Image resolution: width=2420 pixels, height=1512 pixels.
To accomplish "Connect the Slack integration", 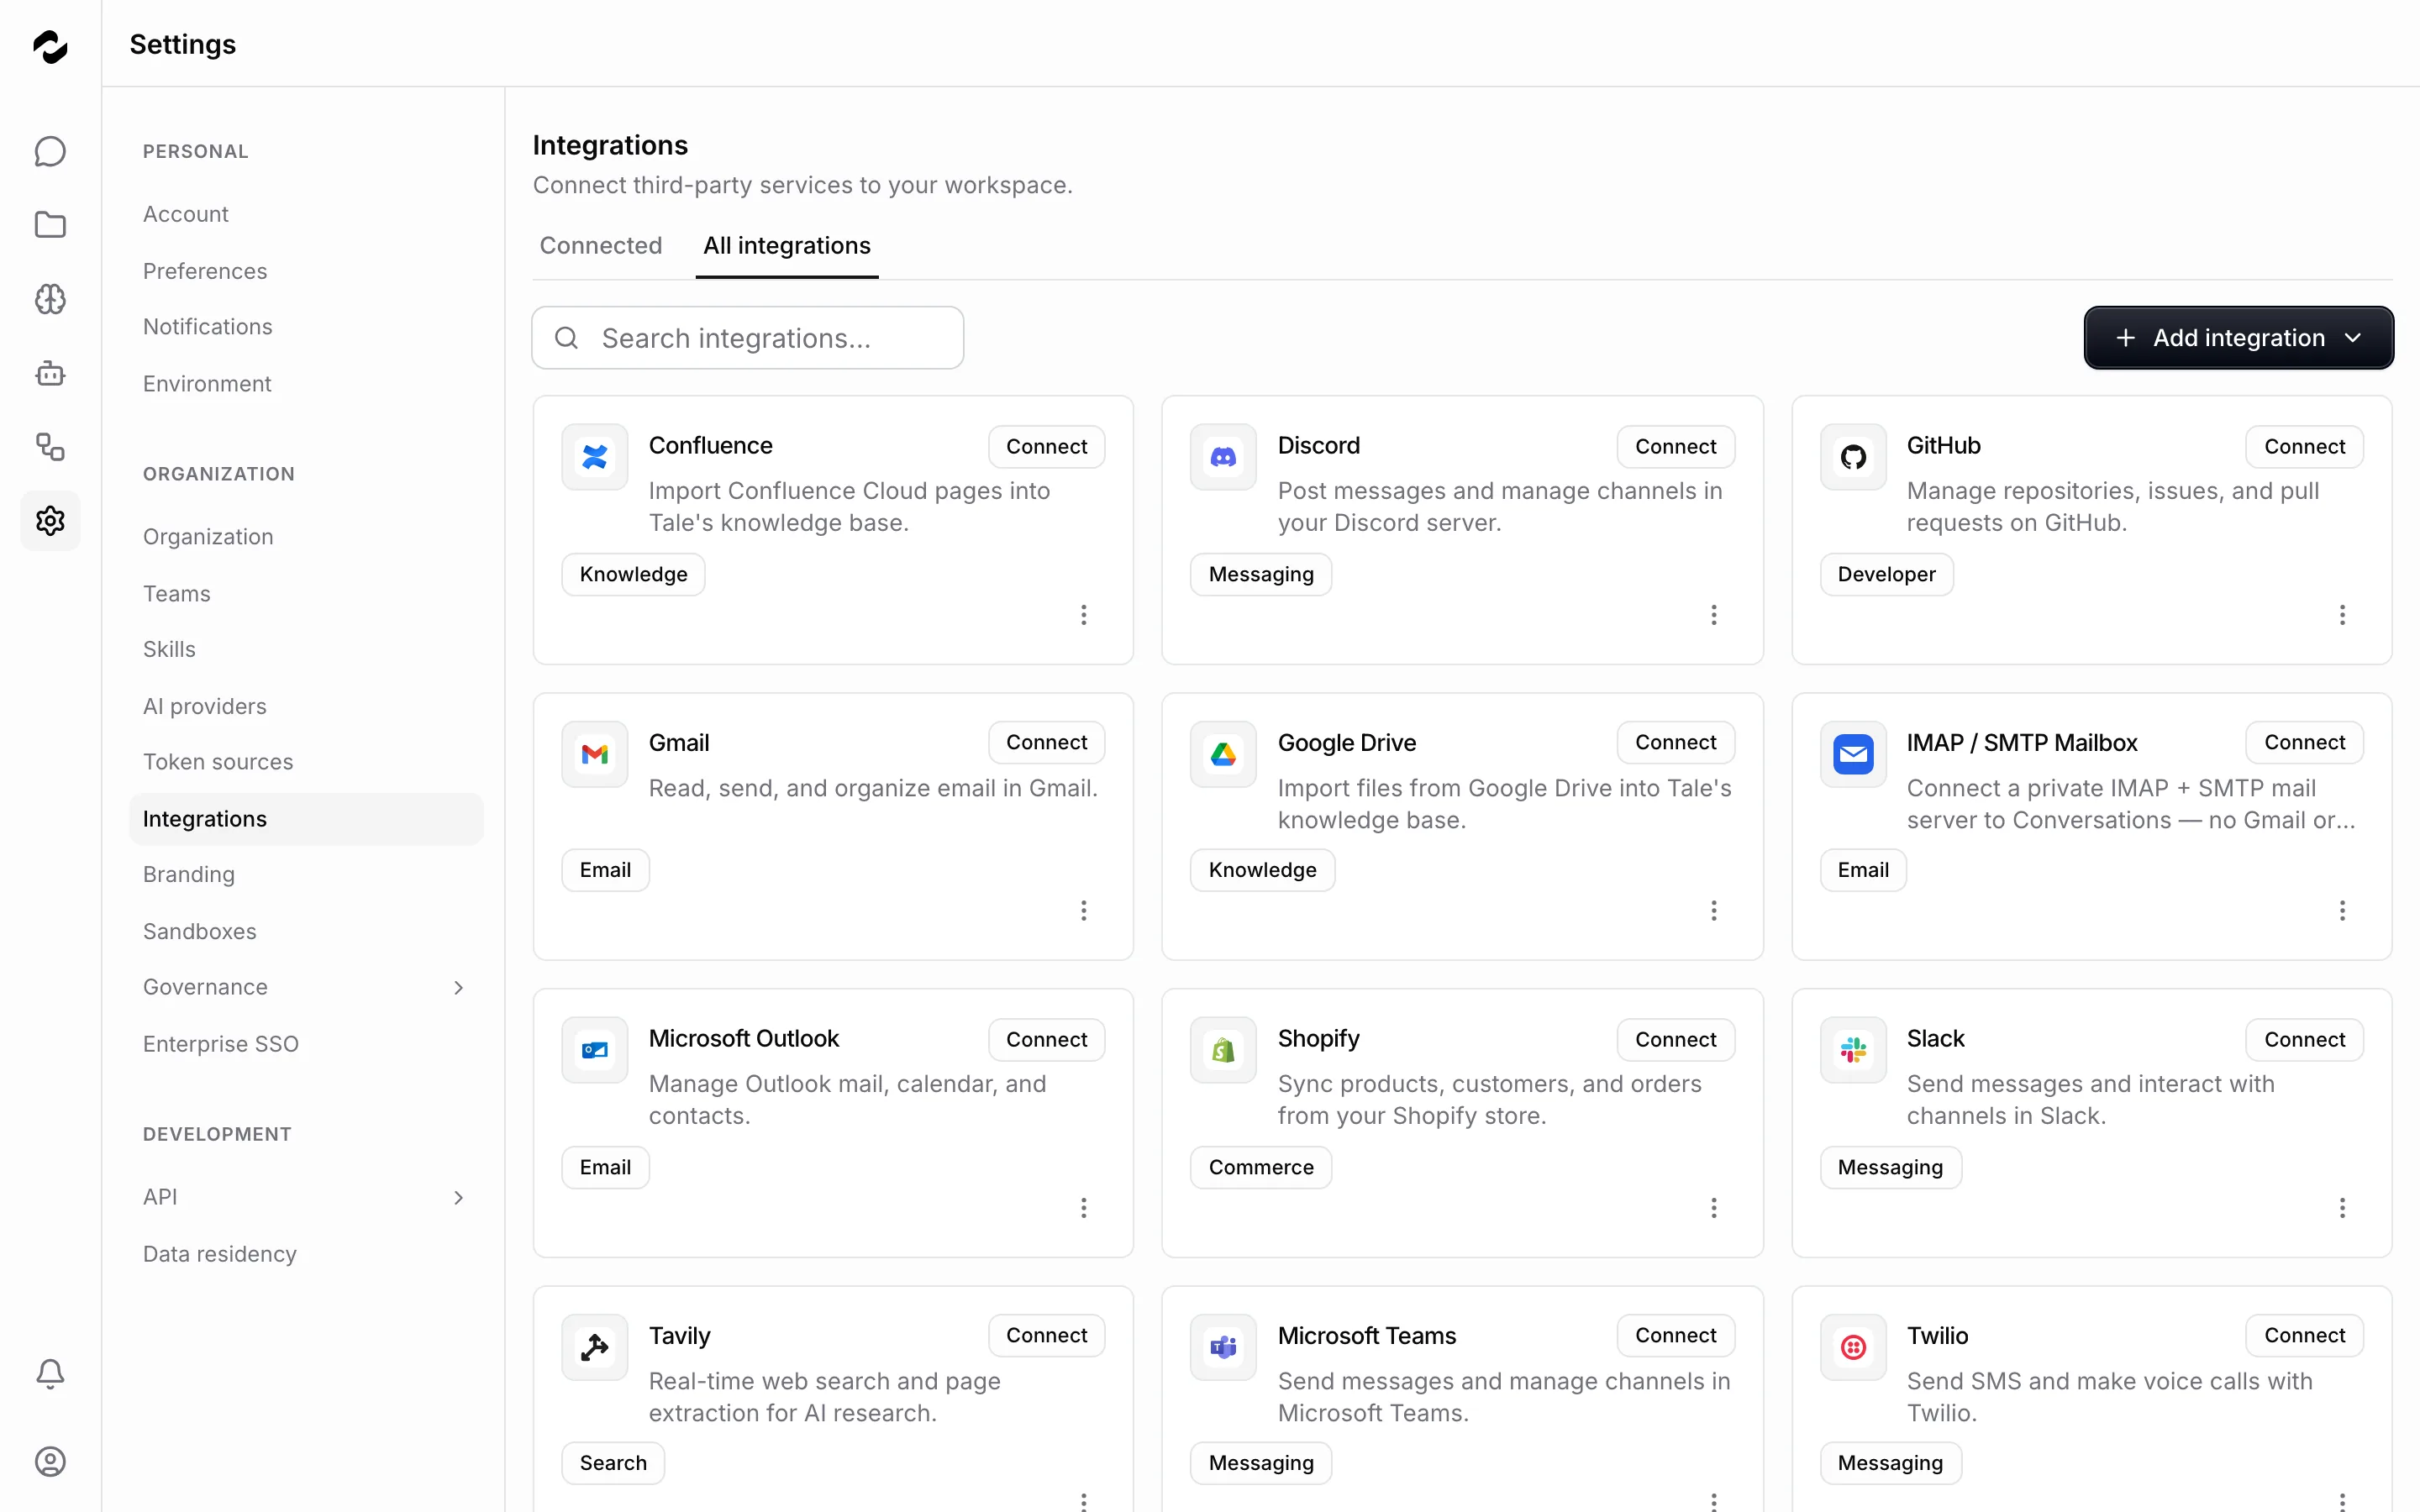I will coord(2304,1039).
